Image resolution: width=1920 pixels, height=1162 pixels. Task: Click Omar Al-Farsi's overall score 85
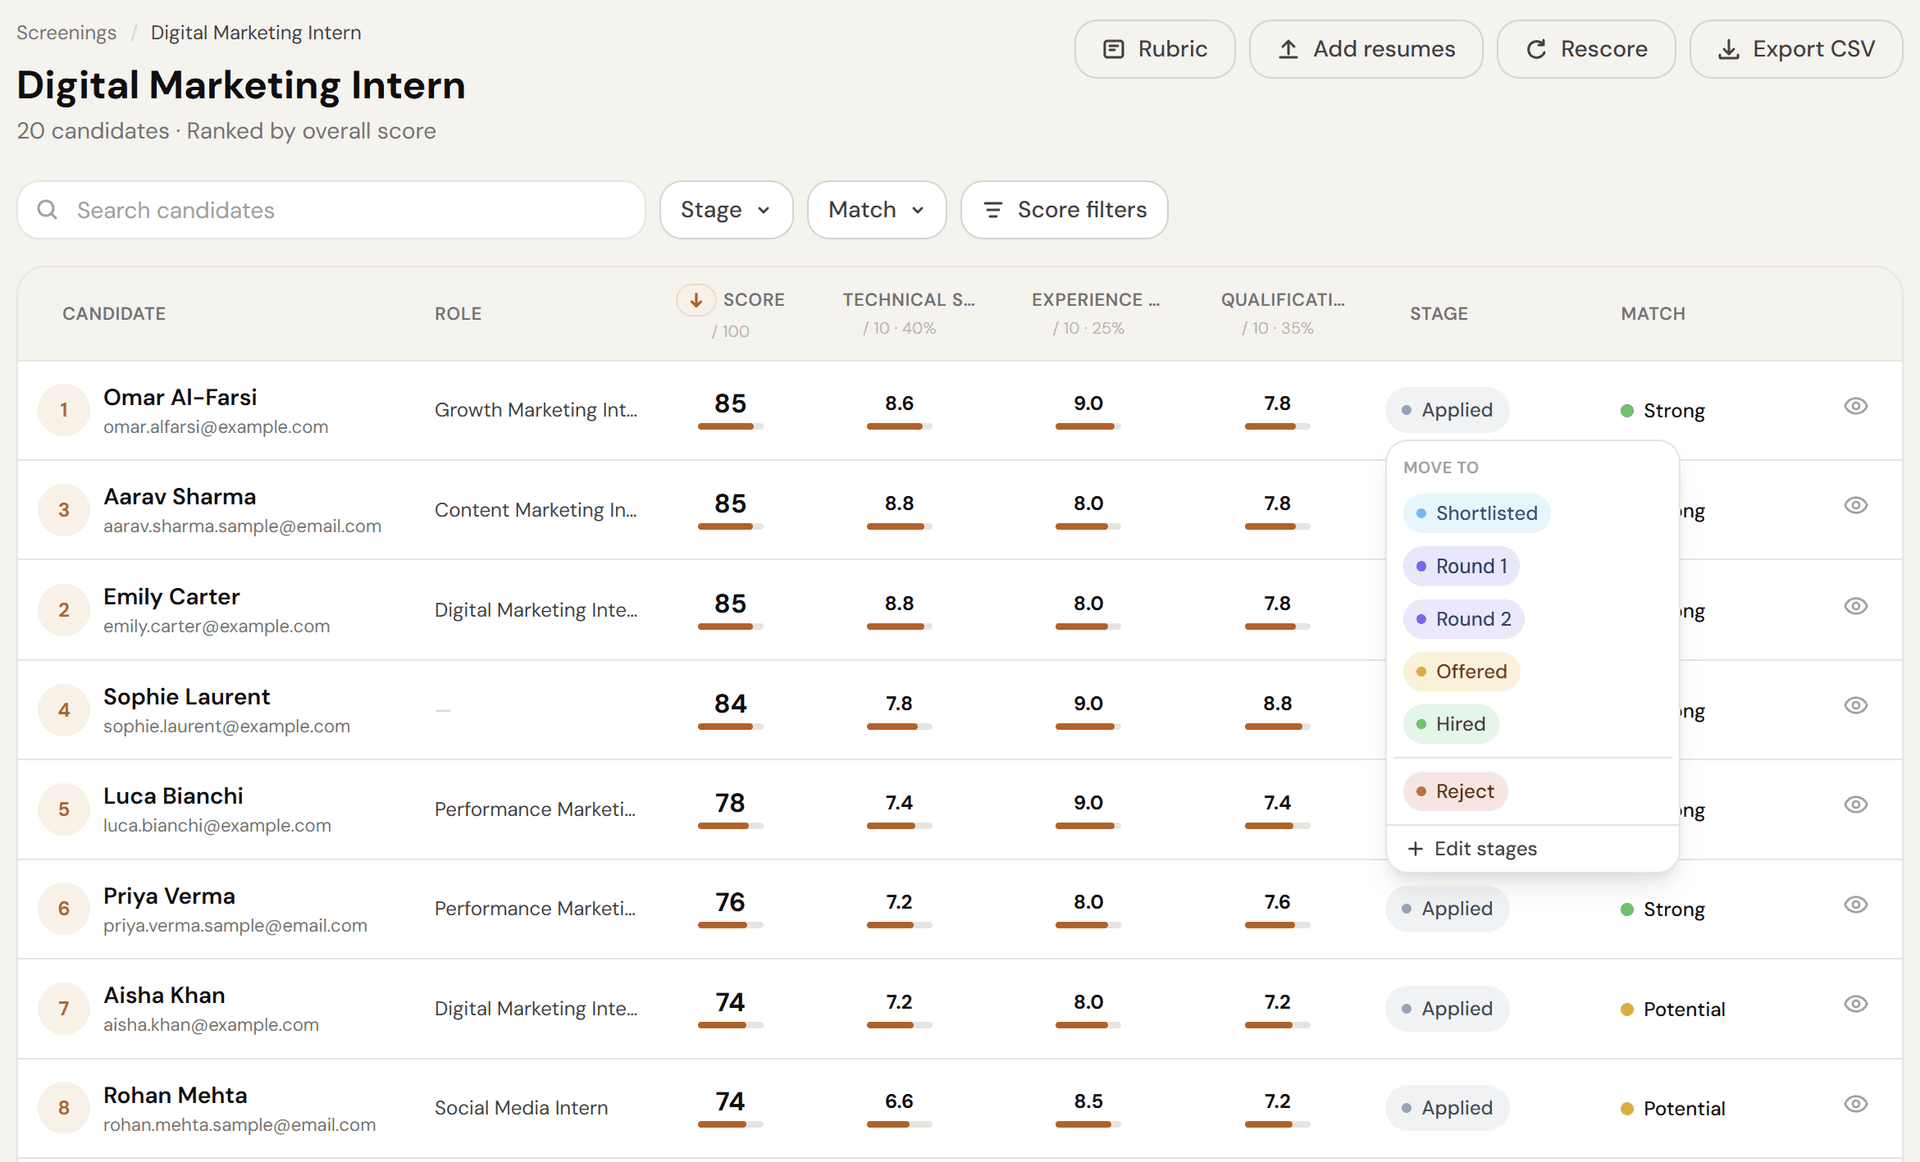[730, 404]
